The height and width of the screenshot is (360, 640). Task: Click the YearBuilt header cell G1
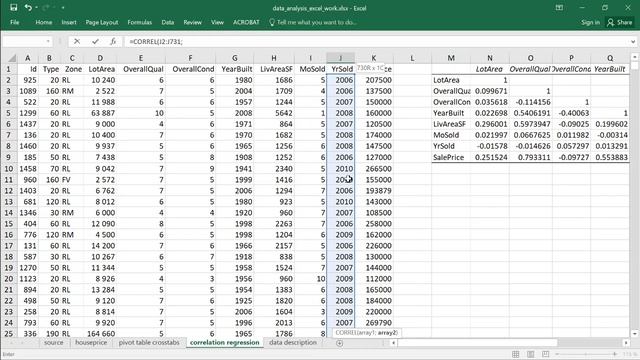(x=234, y=69)
